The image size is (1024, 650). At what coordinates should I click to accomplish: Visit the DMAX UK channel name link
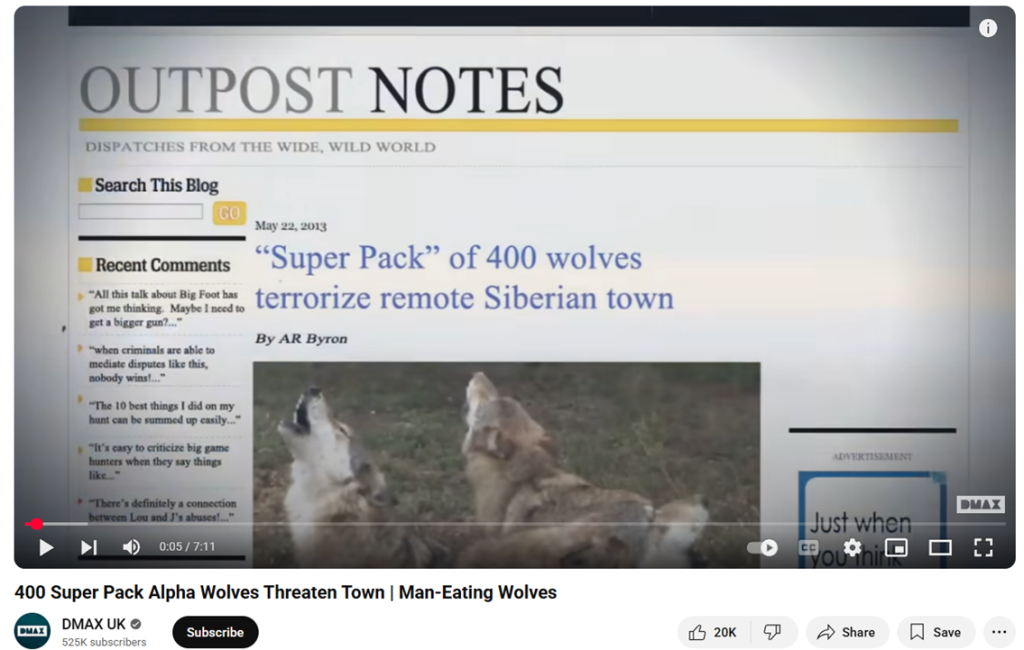click(93, 624)
